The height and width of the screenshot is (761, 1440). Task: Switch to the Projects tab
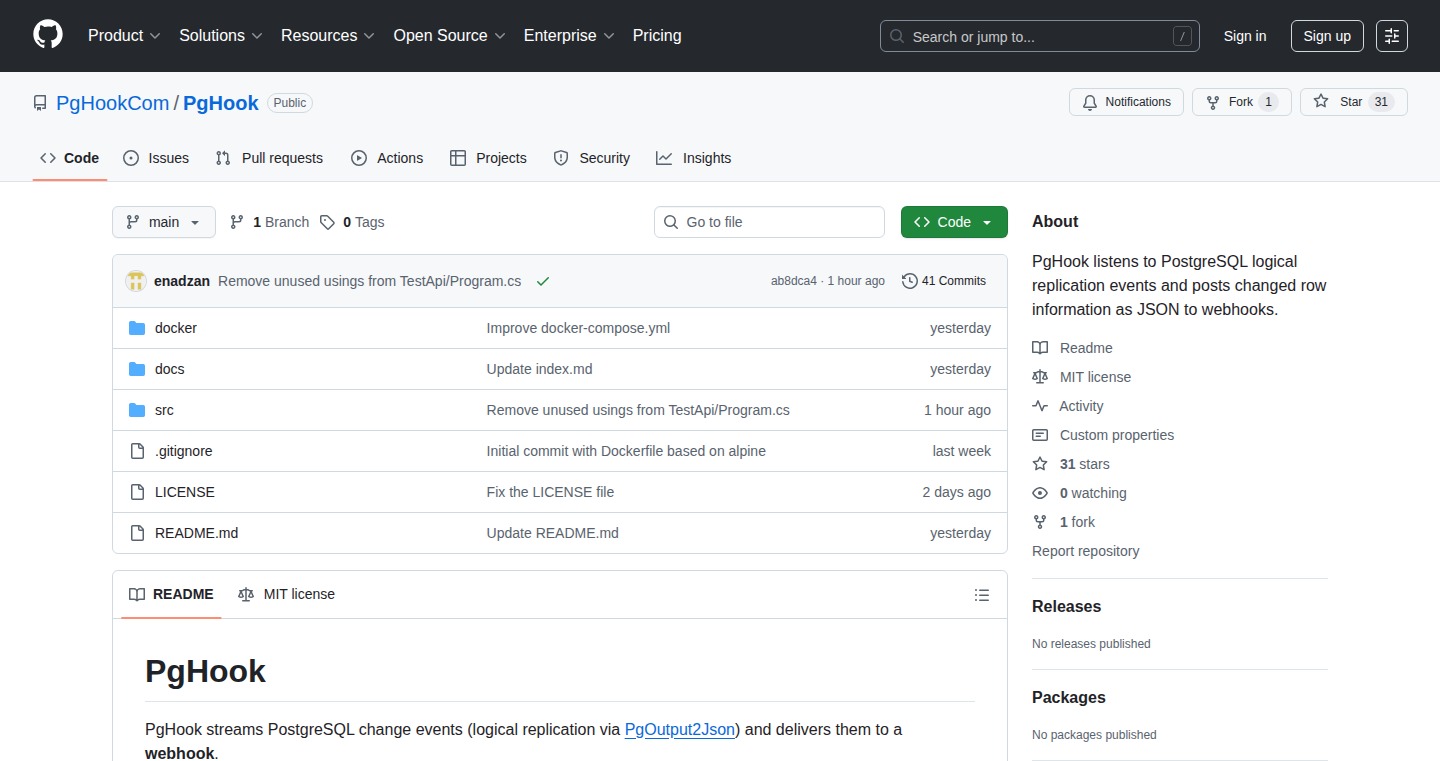click(488, 158)
